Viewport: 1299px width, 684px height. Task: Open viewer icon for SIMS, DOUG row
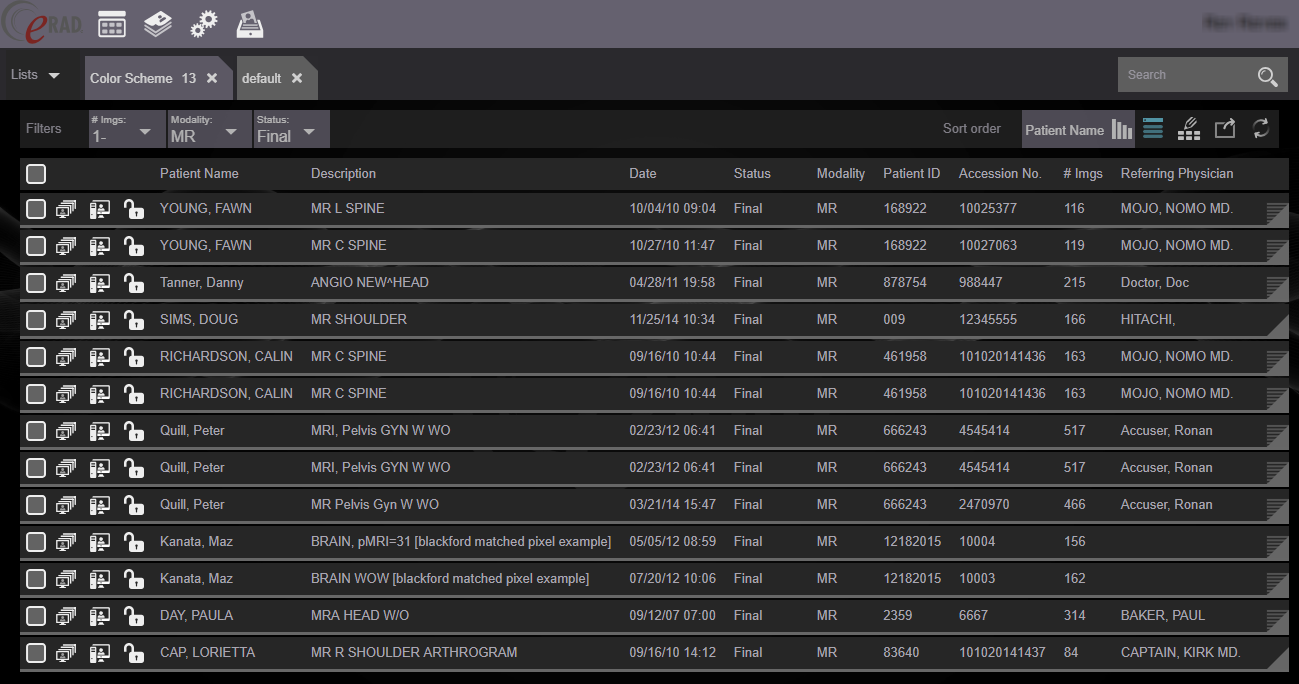pos(66,320)
